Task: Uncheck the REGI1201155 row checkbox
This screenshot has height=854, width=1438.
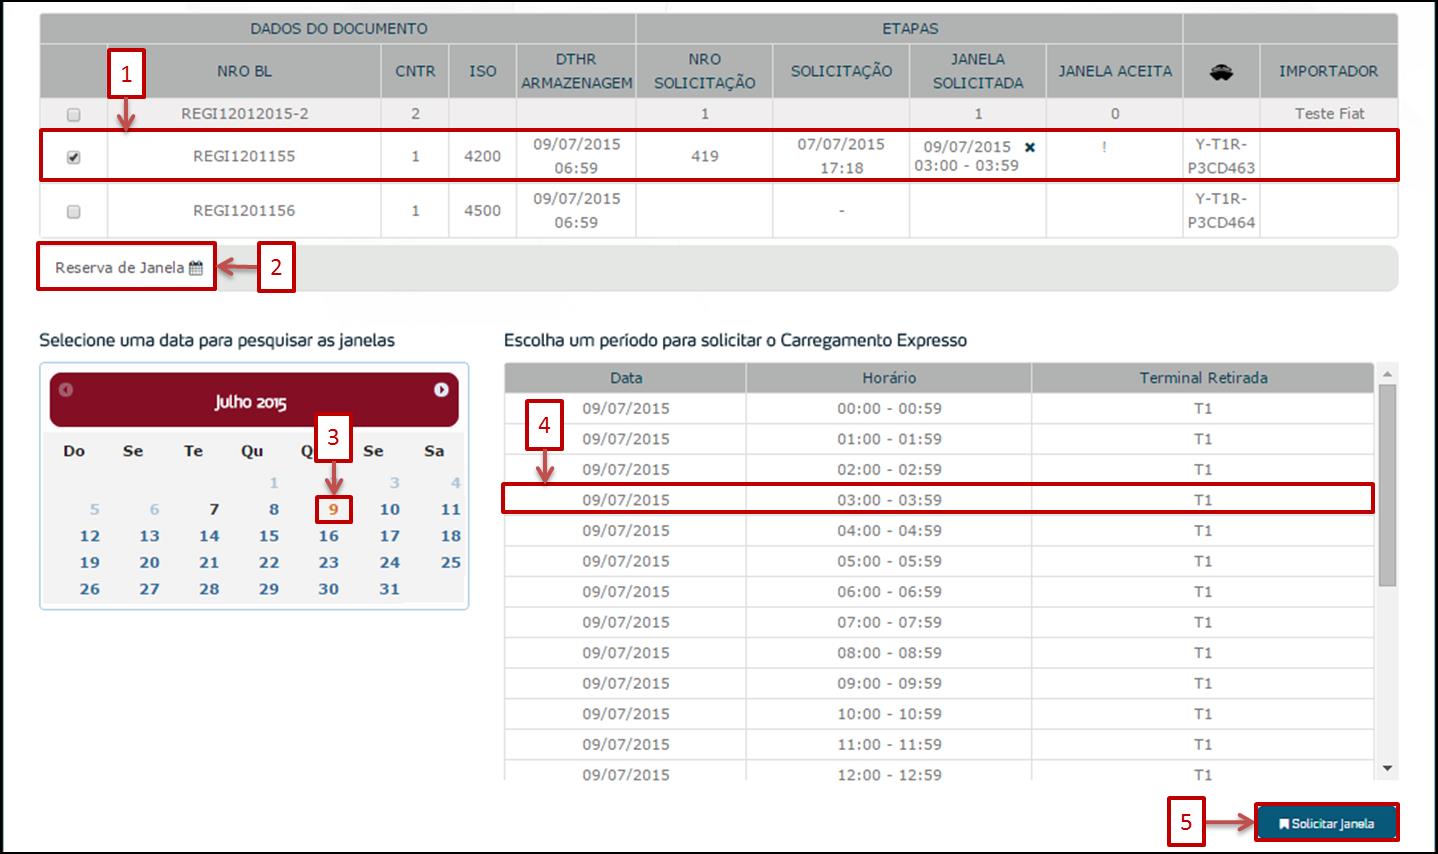Action: coord(73,157)
